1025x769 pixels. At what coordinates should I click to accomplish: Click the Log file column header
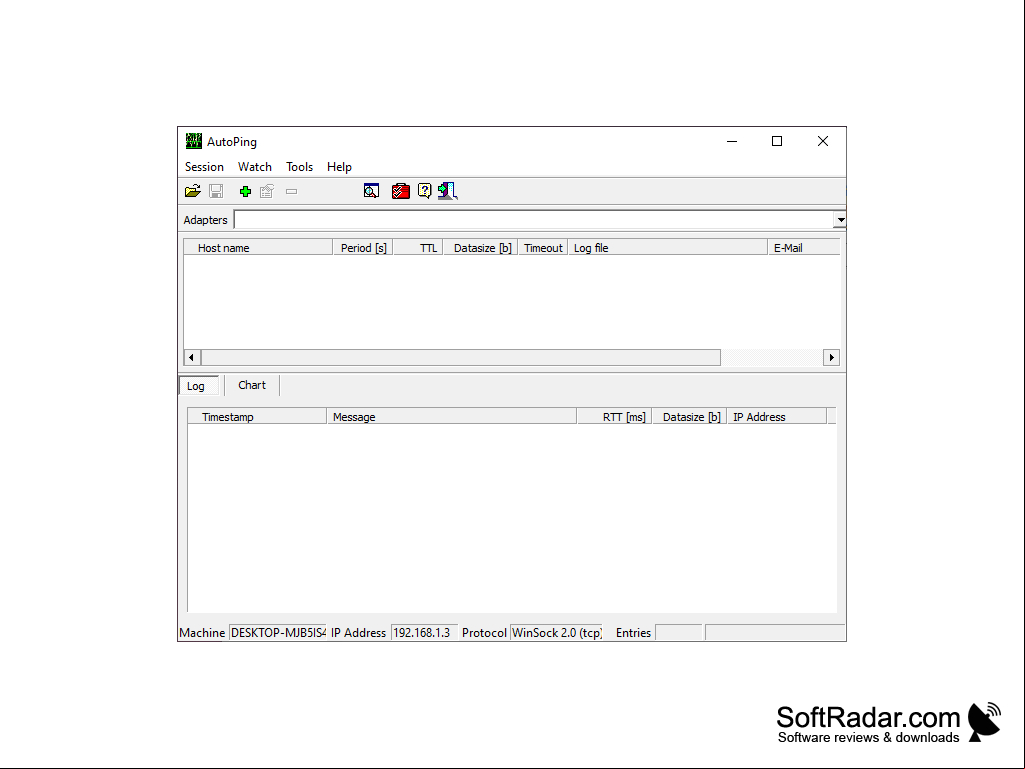tap(667, 248)
